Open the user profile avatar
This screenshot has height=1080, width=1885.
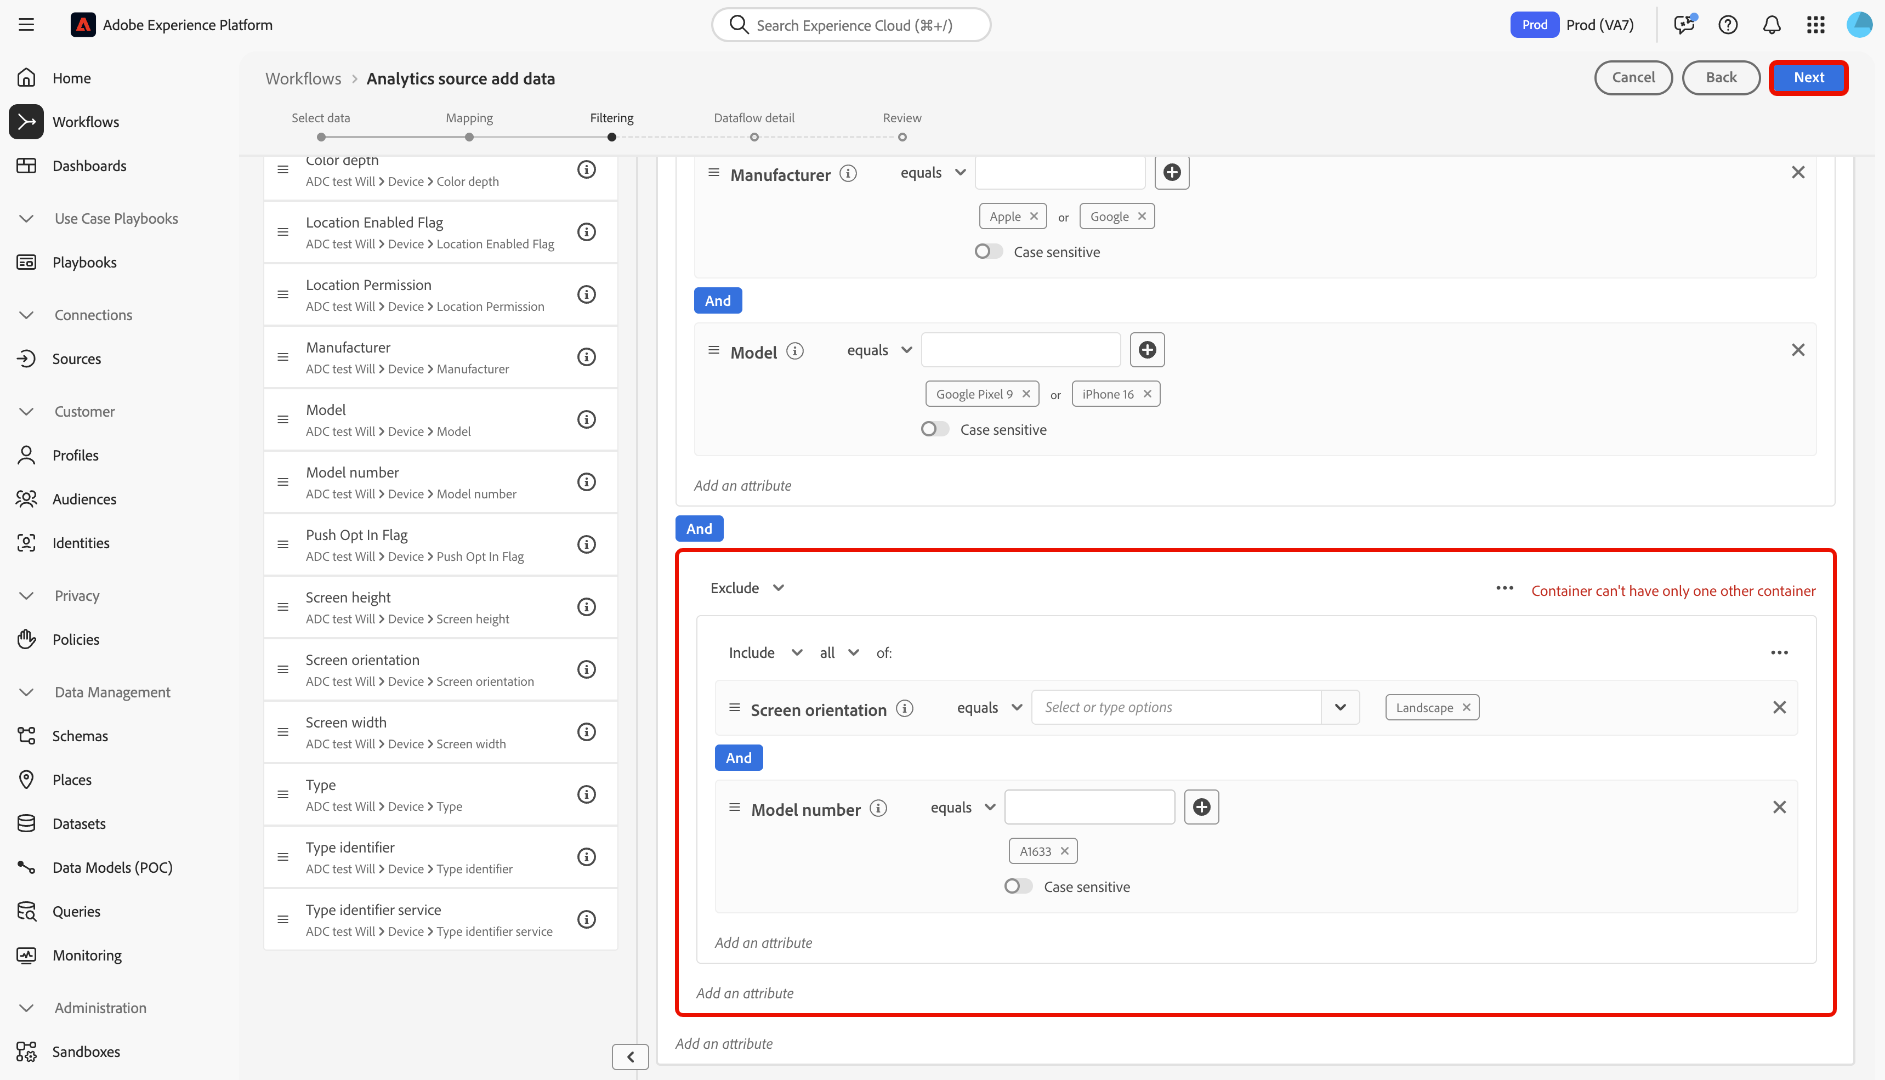(x=1860, y=25)
